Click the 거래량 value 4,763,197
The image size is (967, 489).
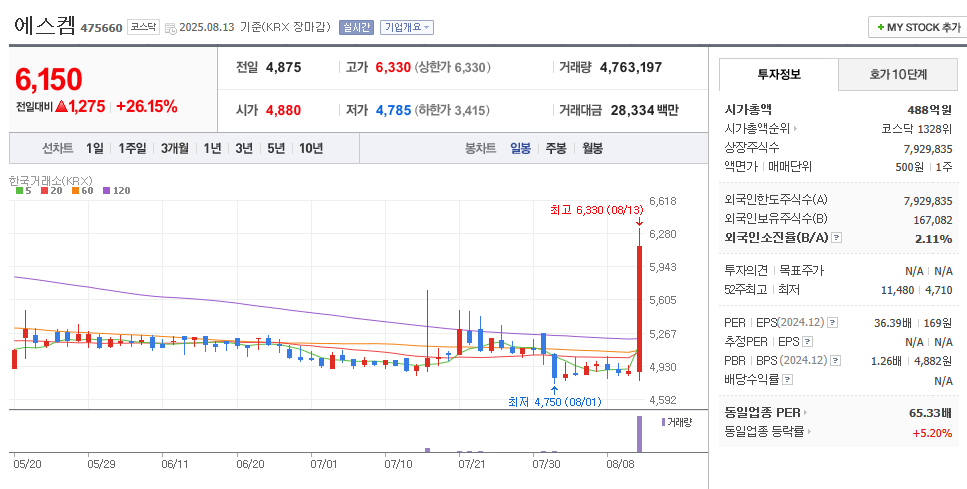pos(631,67)
